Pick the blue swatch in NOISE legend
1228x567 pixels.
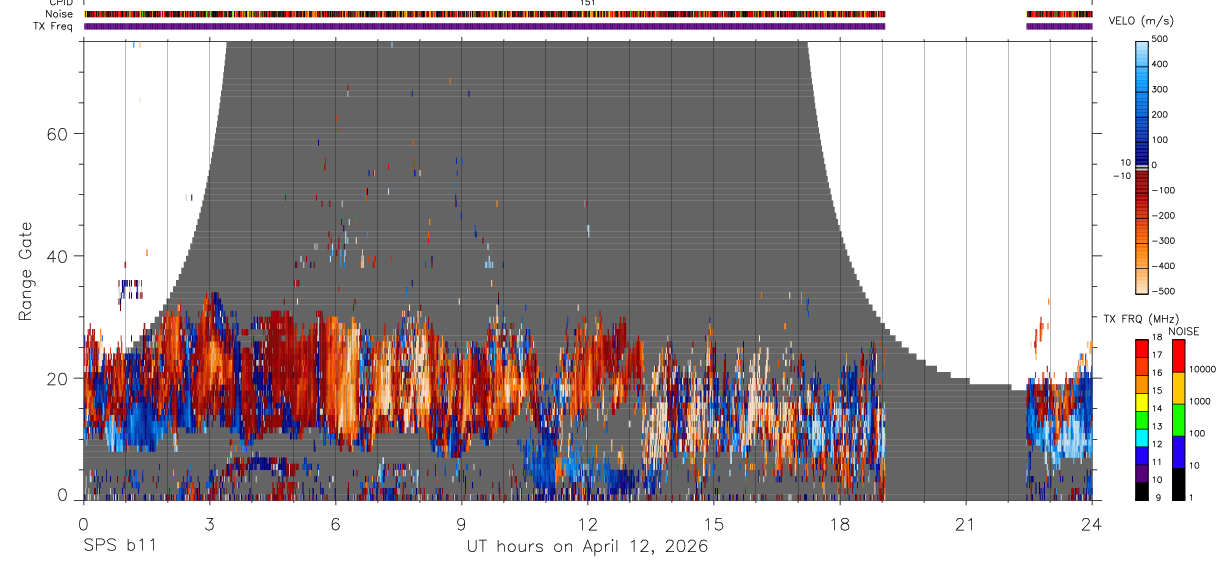(1178, 452)
